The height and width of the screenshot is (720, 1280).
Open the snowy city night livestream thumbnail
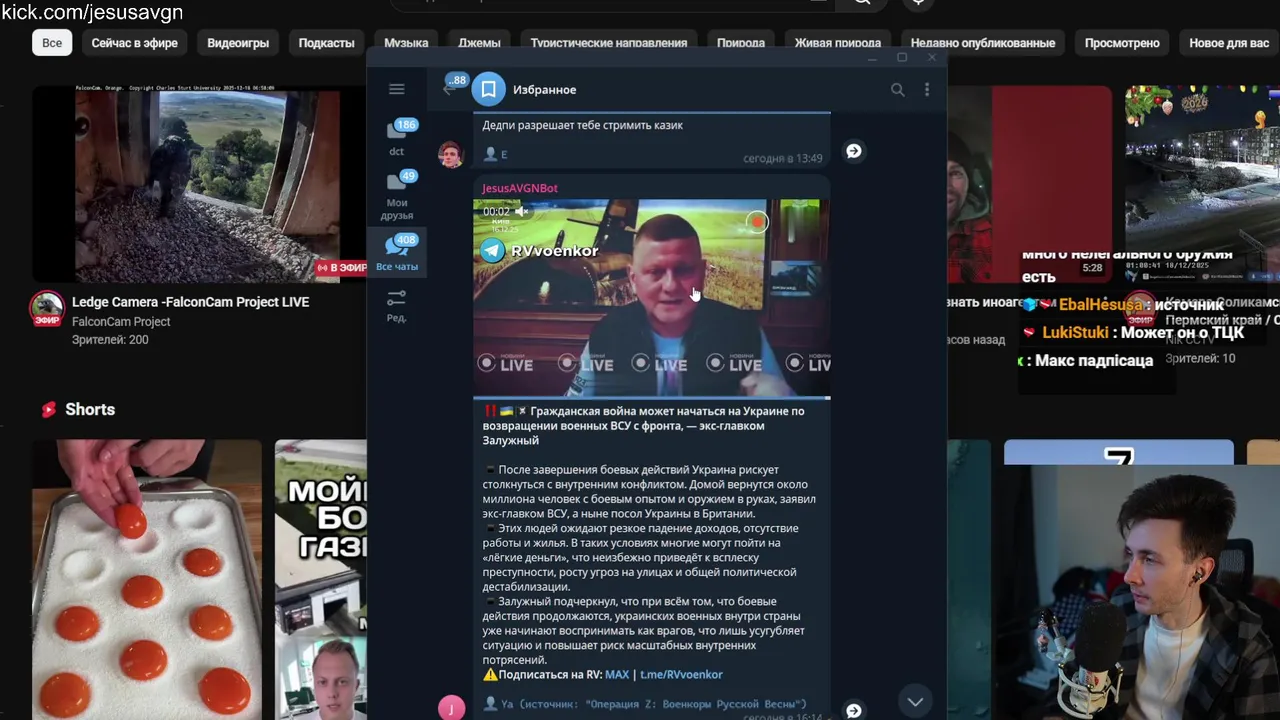tap(1202, 184)
